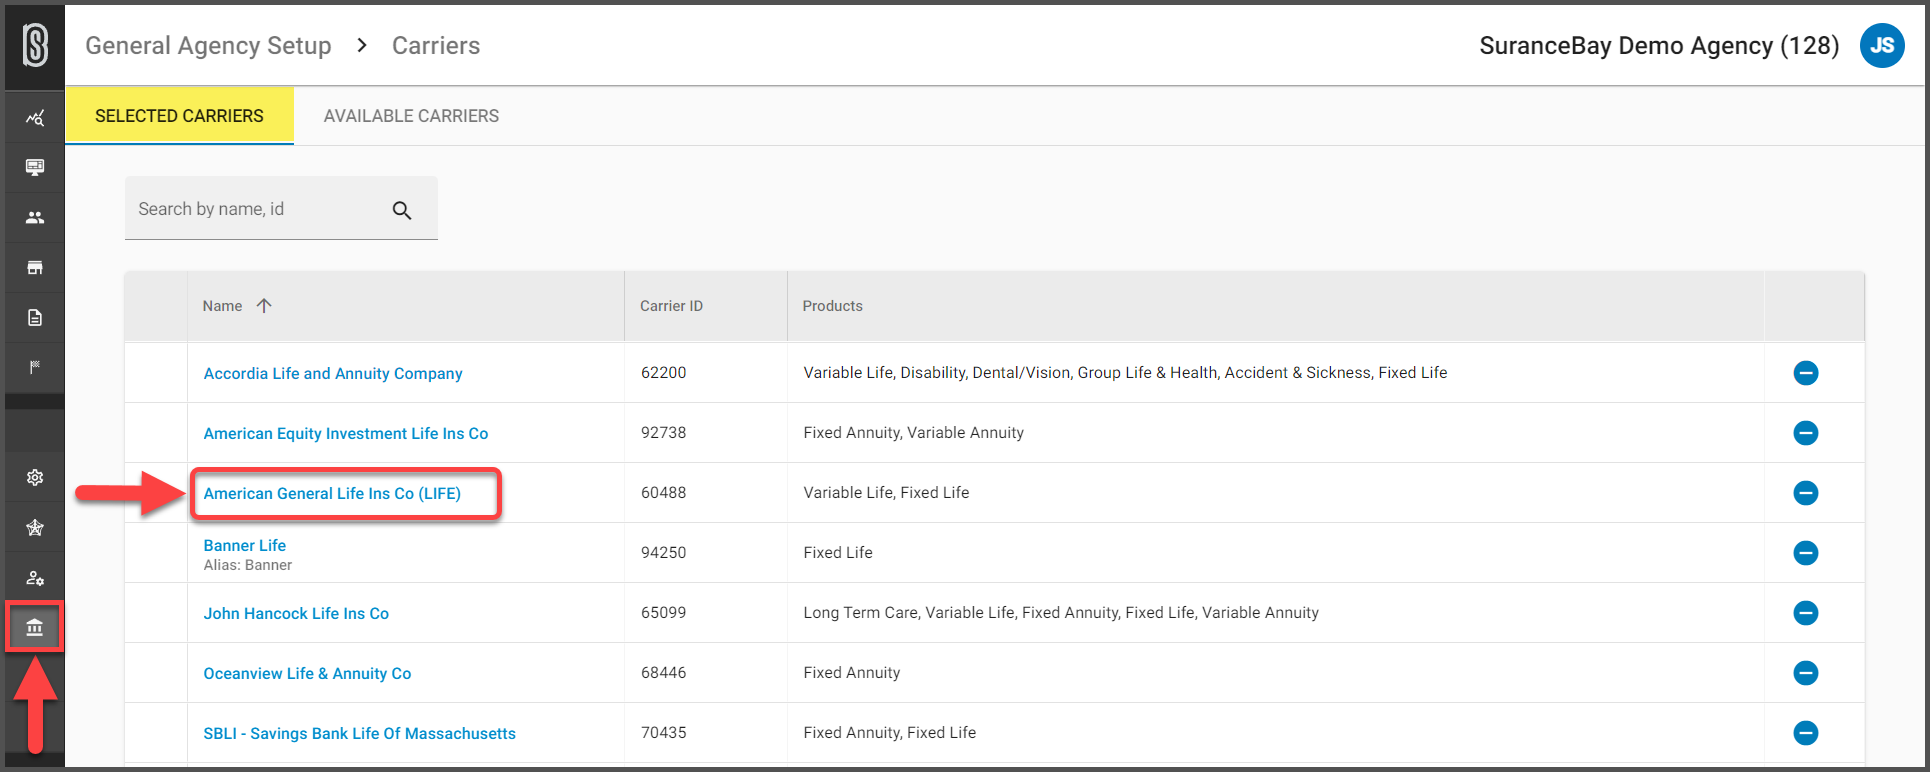The image size is (1930, 772).
Task: Go to General Agency Setup breadcrumb
Action: pos(208,46)
